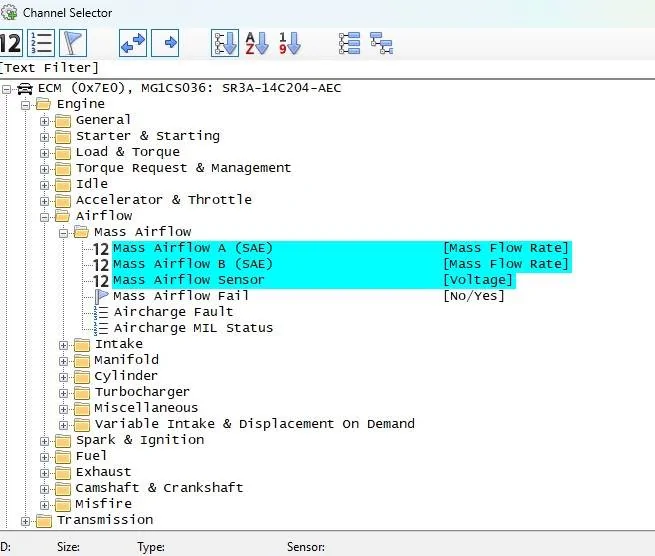The width and height of the screenshot is (655, 556).
Task: Click the '12' icon beside Mass Airflow A
Action: pos(101,249)
